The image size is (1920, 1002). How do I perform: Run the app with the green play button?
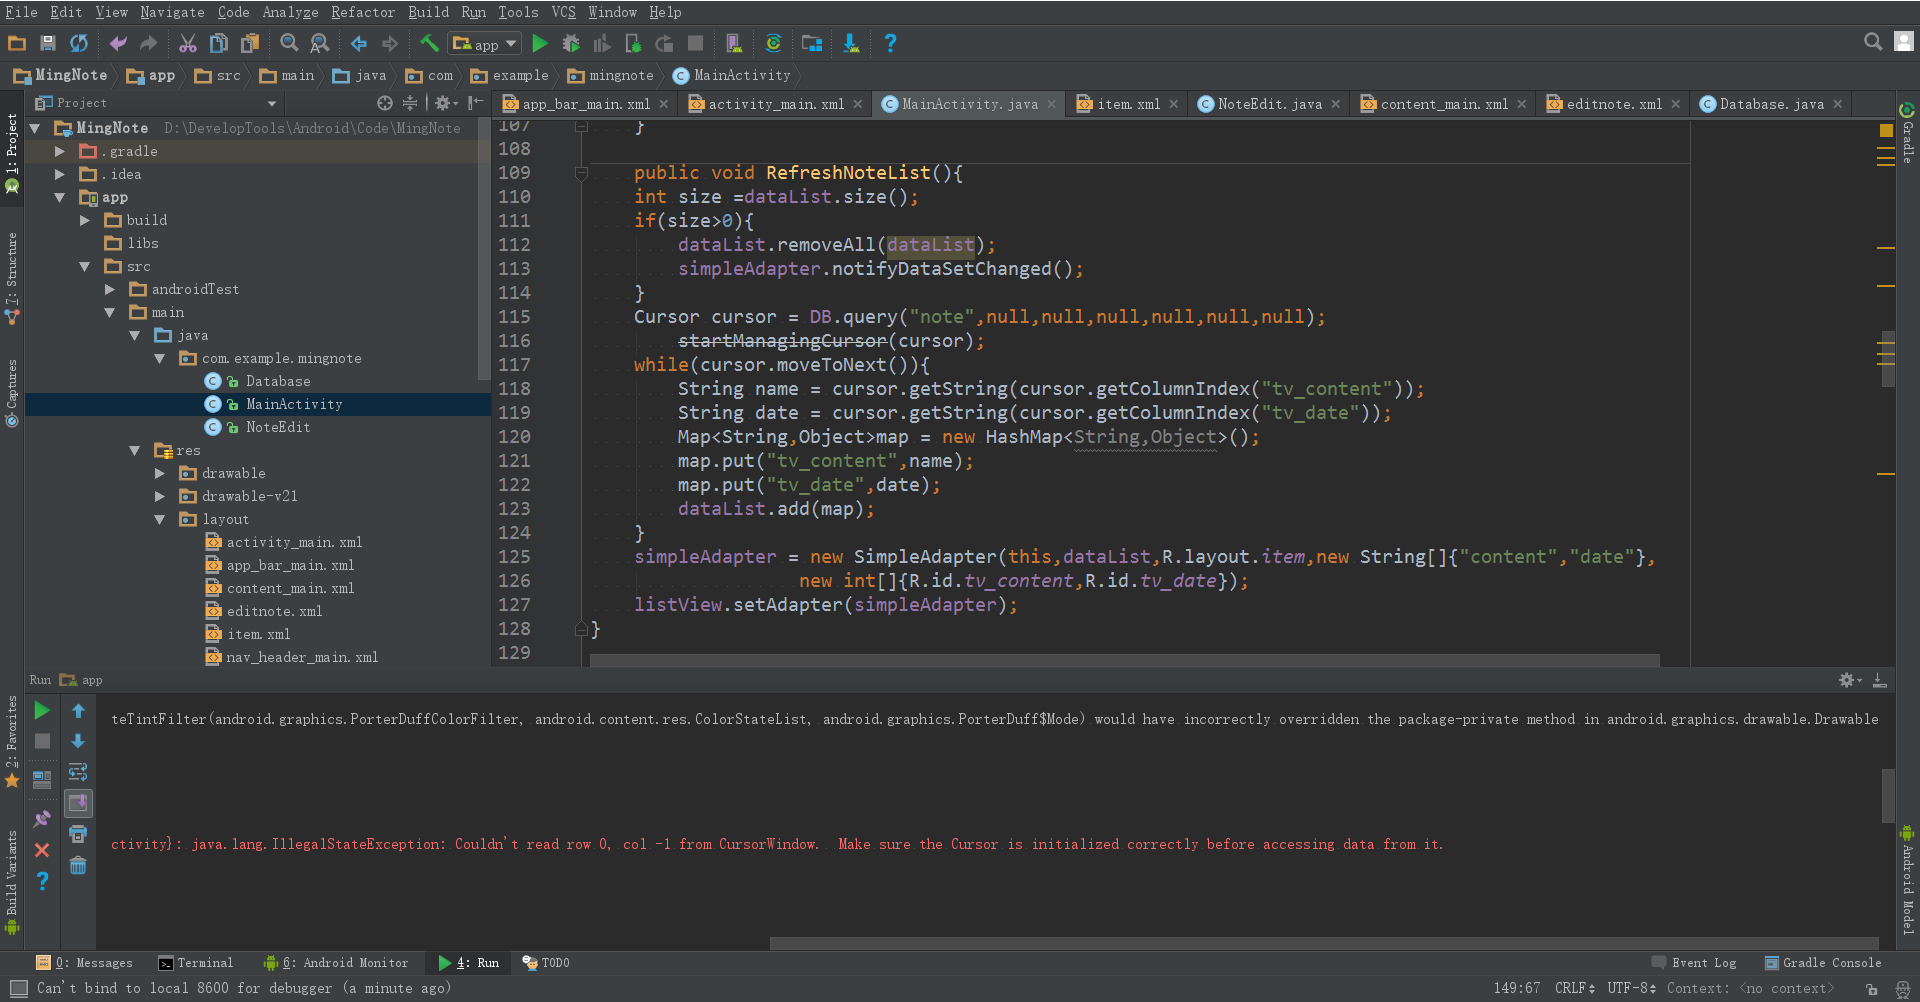[540, 43]
